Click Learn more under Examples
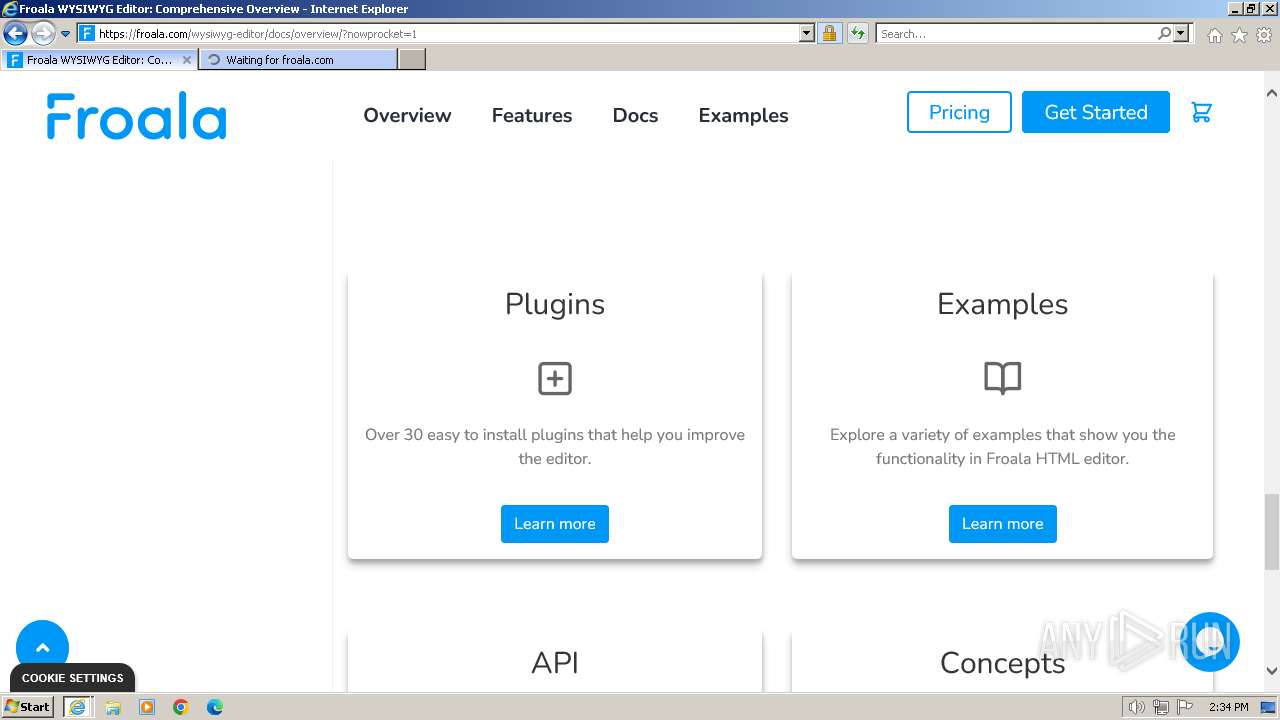Viewport: 1280px width, 720px height. 1002,524
